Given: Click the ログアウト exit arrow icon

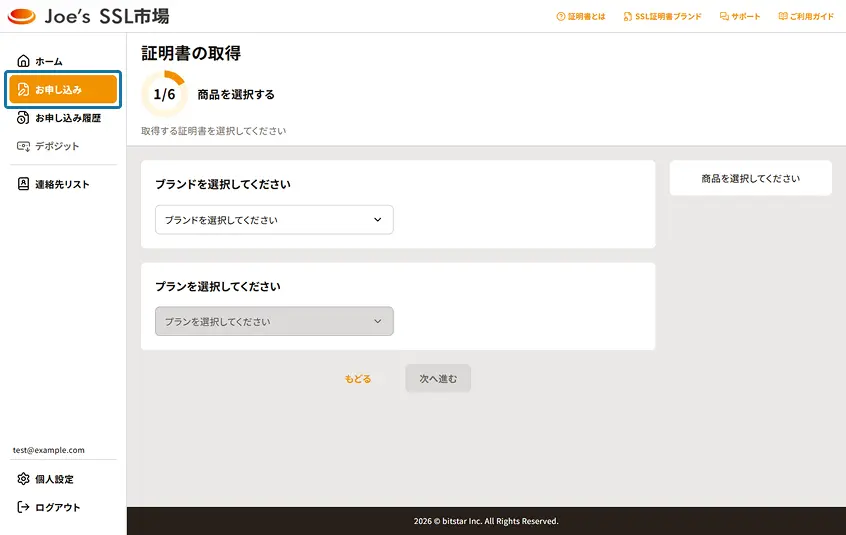Looking at the screenshot, I should pyautogui.click(x=23, y=507).
